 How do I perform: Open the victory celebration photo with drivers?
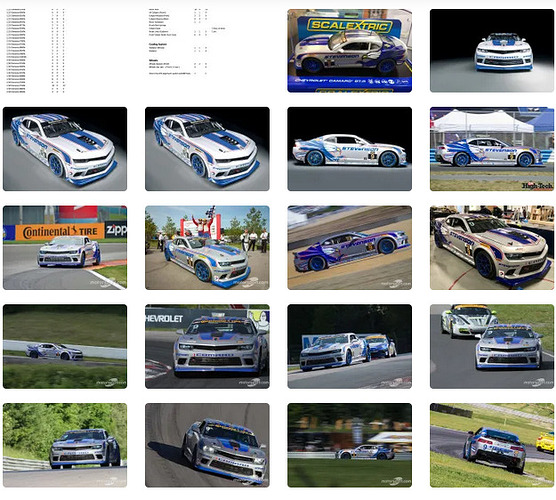pyautogui.click(x=207, y=248)
